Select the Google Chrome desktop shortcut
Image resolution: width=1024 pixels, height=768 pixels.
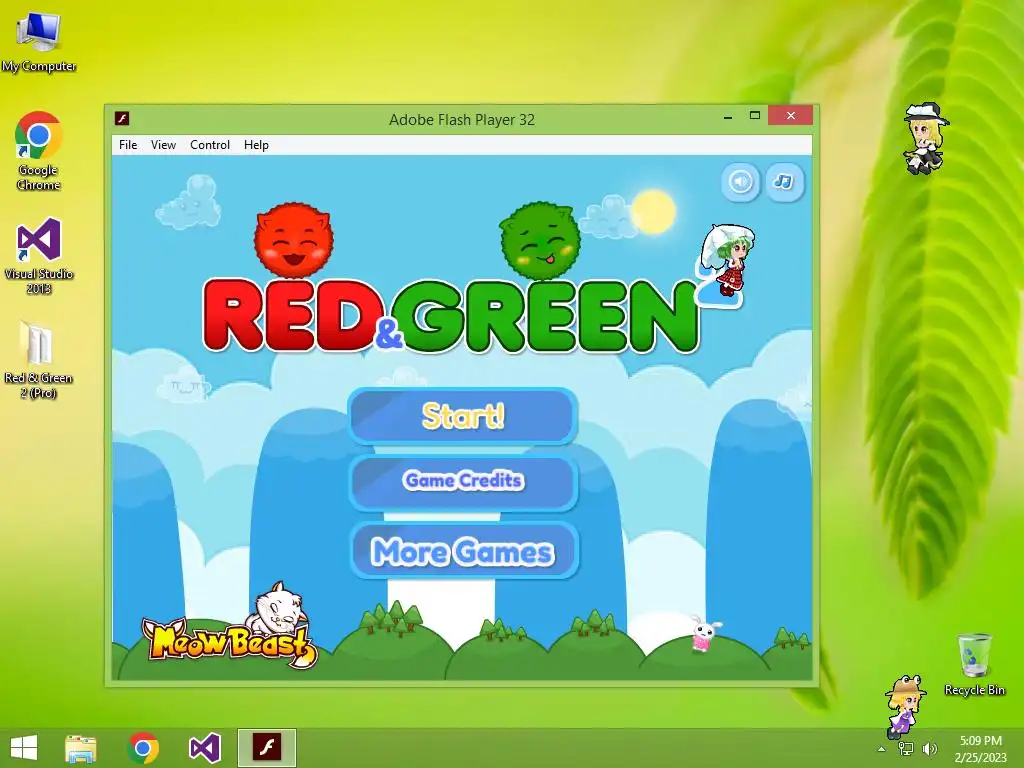pyautogui.click(x=39, y=152)
